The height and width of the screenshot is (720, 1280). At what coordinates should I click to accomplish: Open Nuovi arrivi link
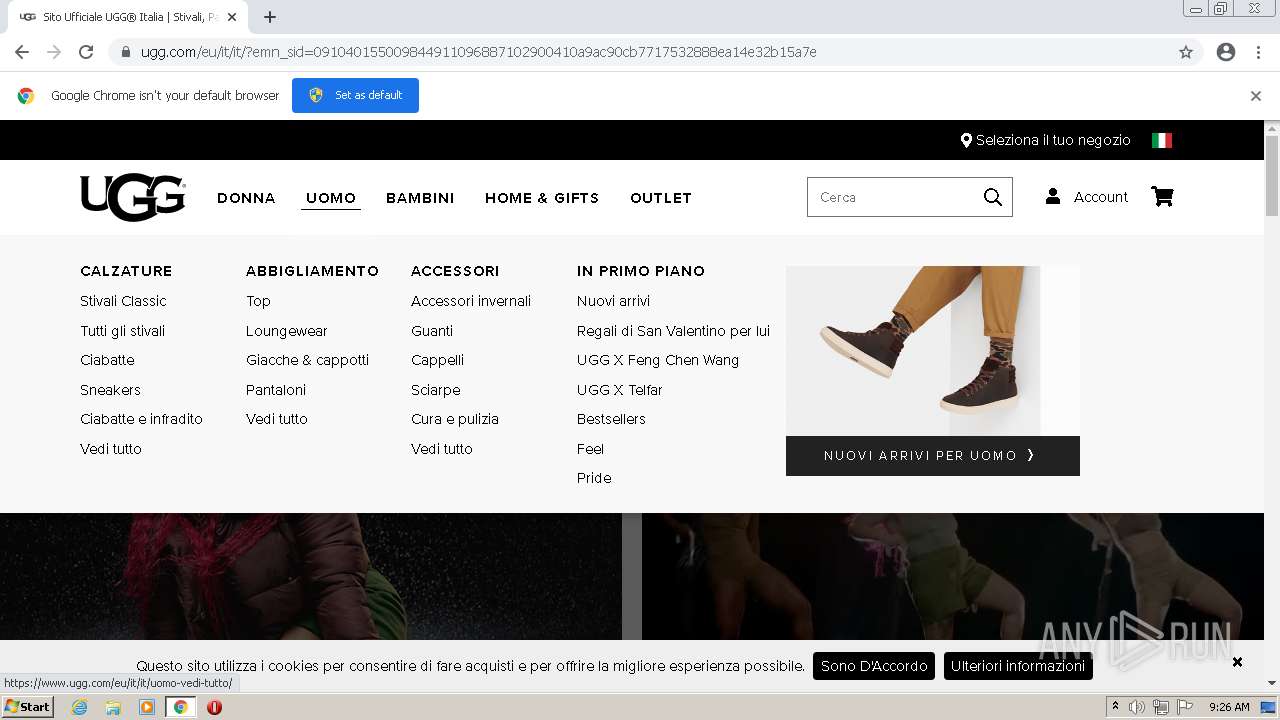[613, 301]
